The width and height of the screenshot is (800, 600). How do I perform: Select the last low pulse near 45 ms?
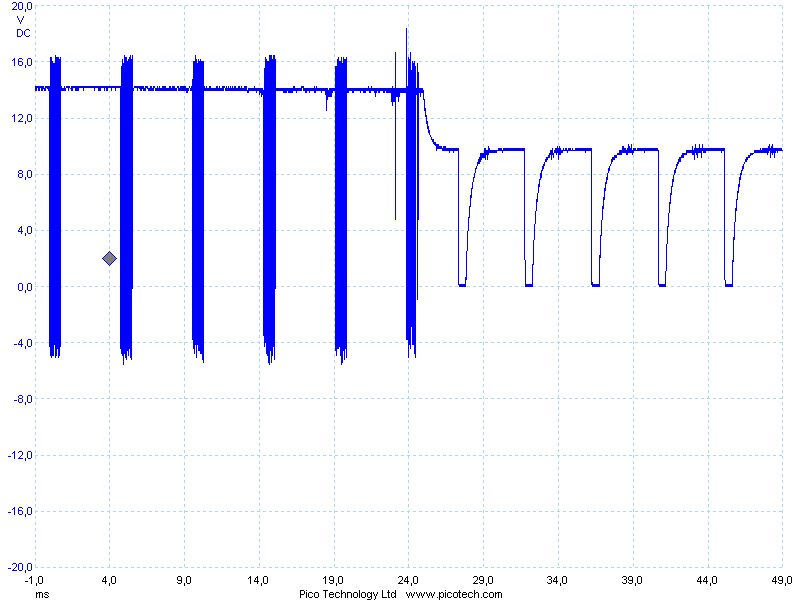tap(729, 284)
